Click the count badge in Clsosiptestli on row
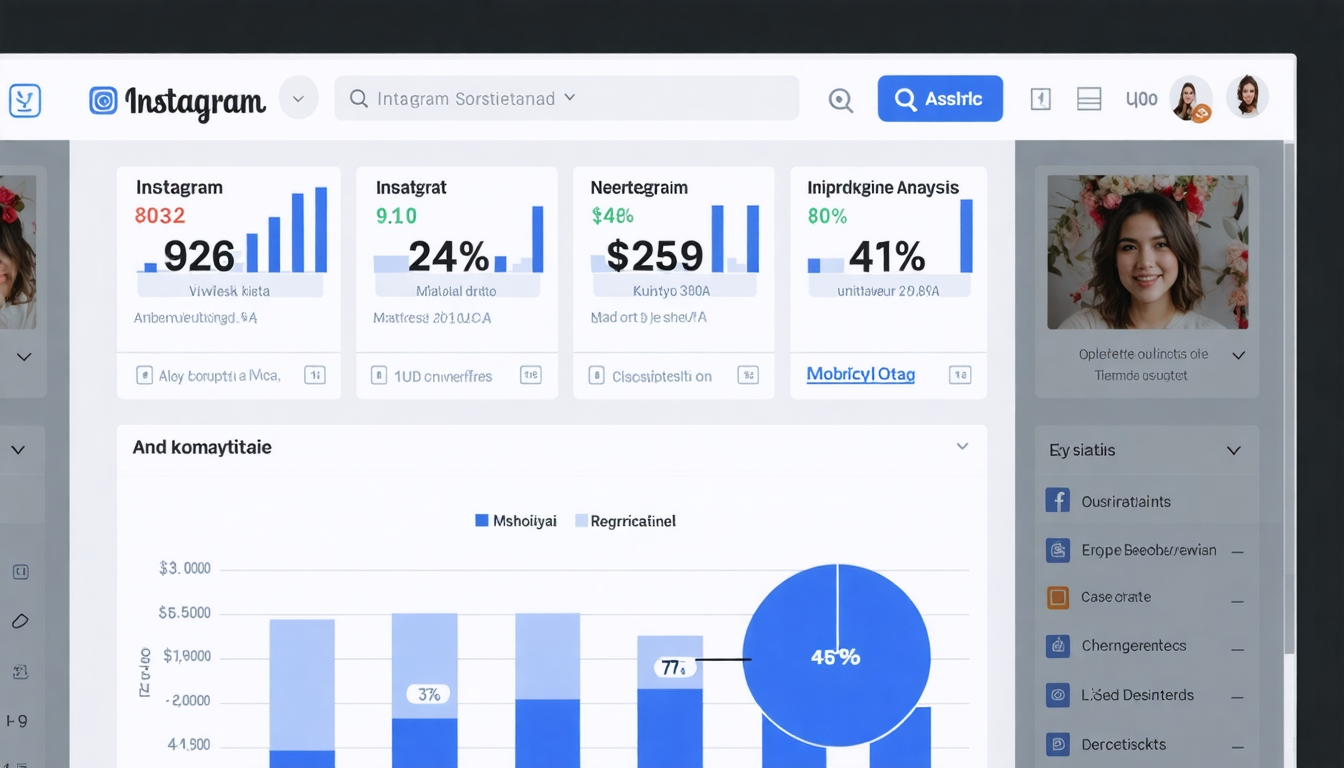This screenshot has width=1344, height=768. [748, 376]
